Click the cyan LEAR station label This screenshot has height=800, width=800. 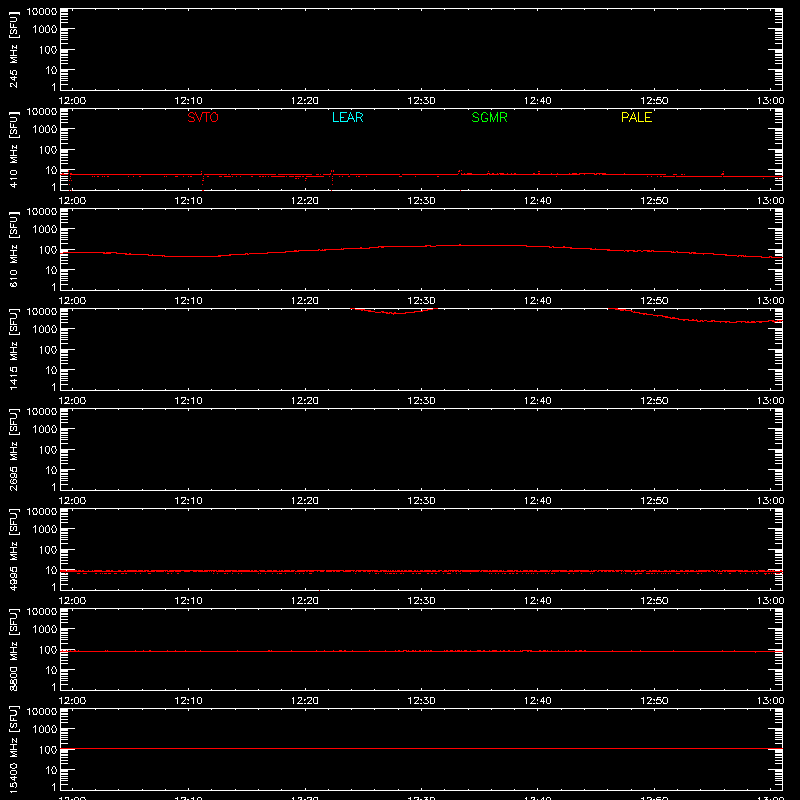click(x=347, y=117)
